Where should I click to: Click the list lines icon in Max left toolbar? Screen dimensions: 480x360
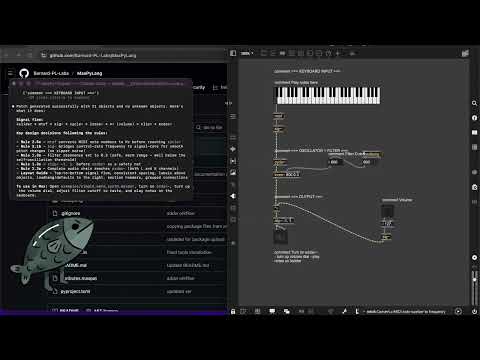tap(233, 116)
